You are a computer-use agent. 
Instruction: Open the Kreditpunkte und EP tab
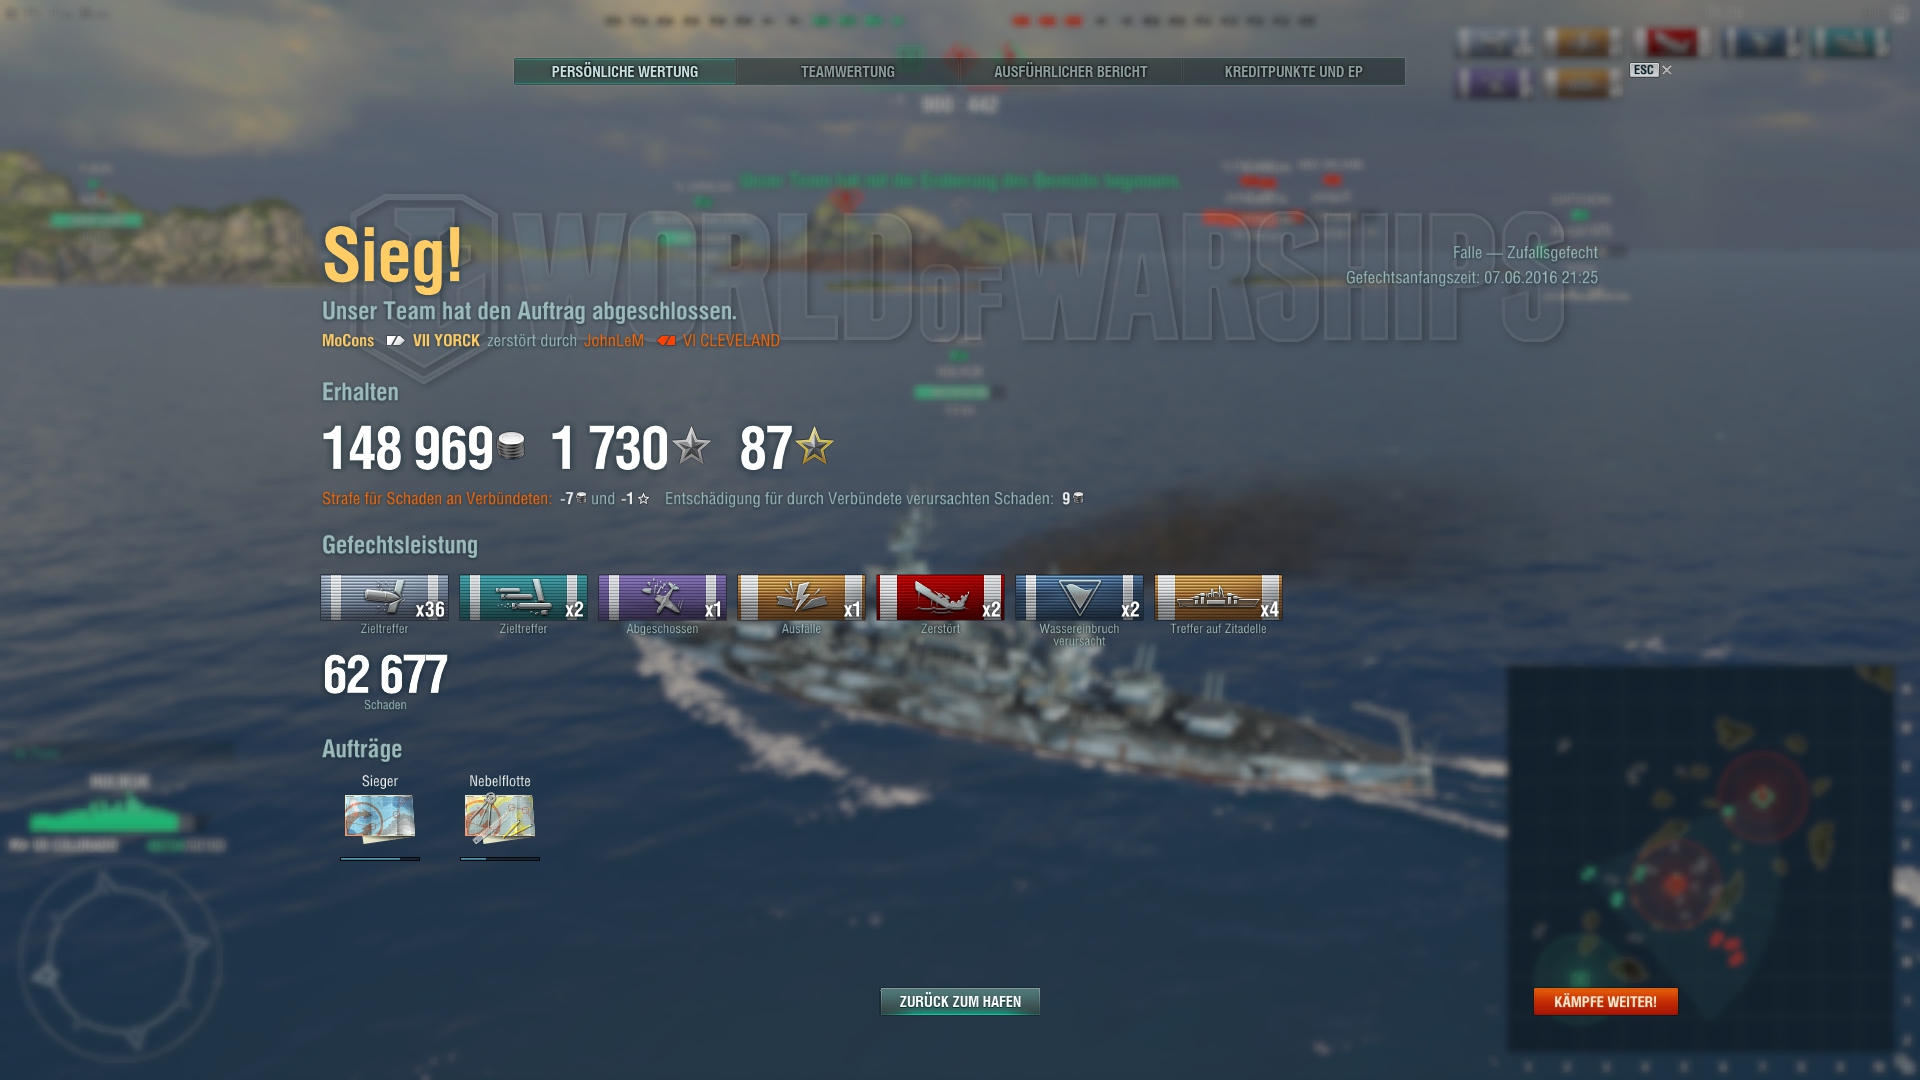click(x=1294, y=71)
